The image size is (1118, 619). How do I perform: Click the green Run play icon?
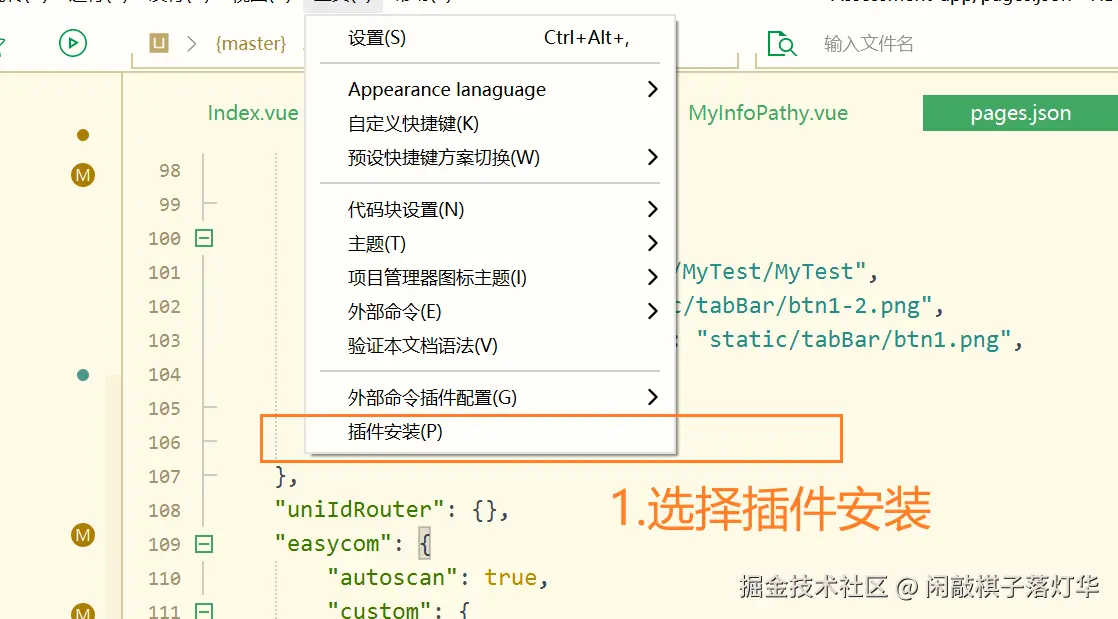[73, 44]
